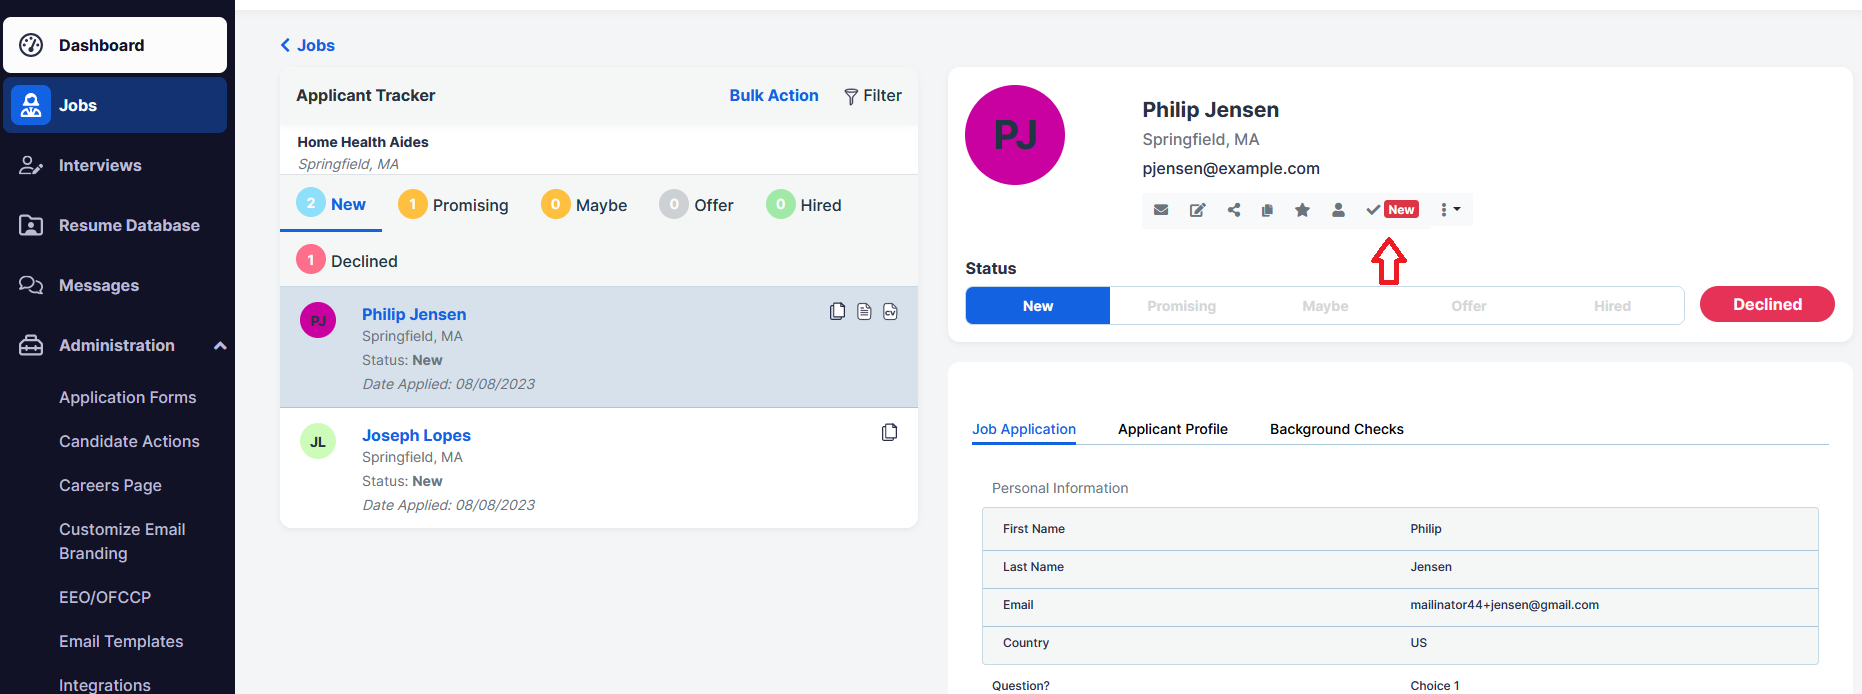Image resolution: width=1862 pixels, height=694 pixels.
Task: Open the Filter options in Applicant Tracker
Action: click(x=873, y=96)
